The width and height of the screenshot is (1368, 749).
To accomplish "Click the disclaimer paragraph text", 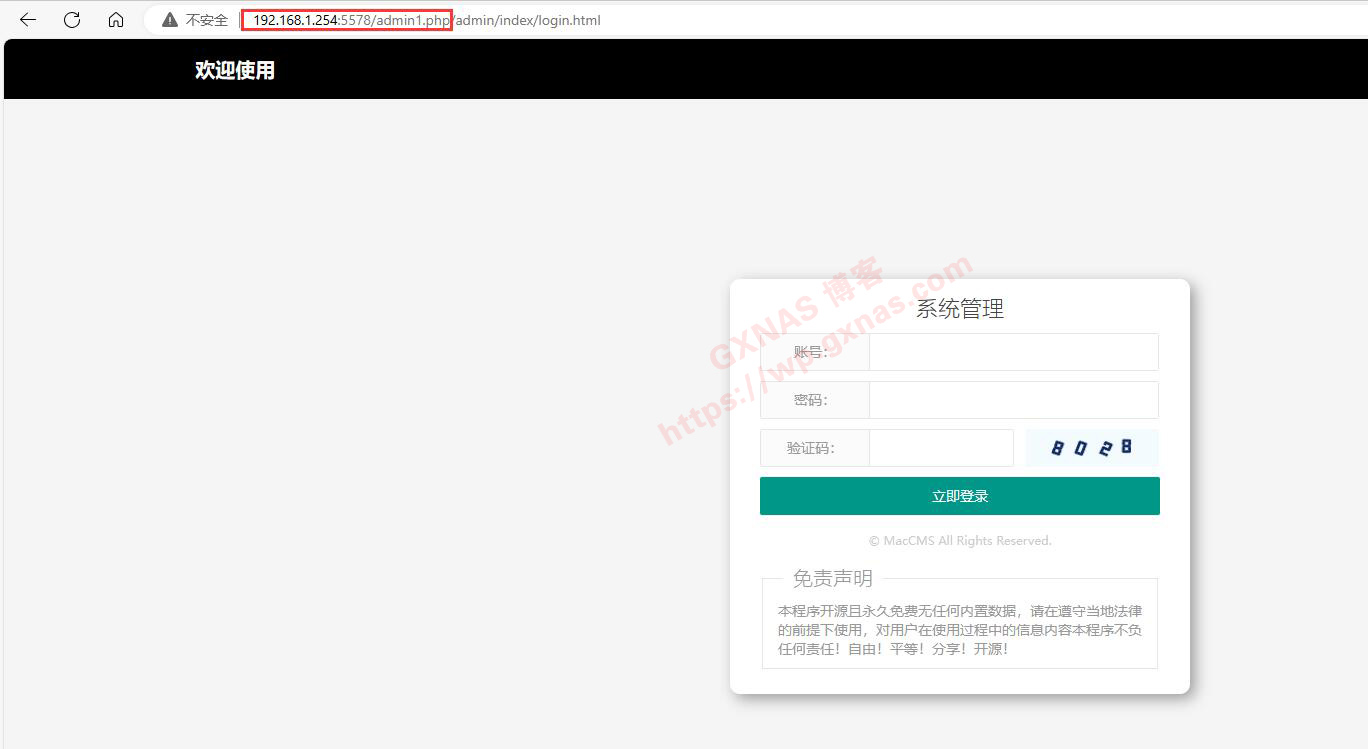I will pyautogui.click(x=959, y=629).
